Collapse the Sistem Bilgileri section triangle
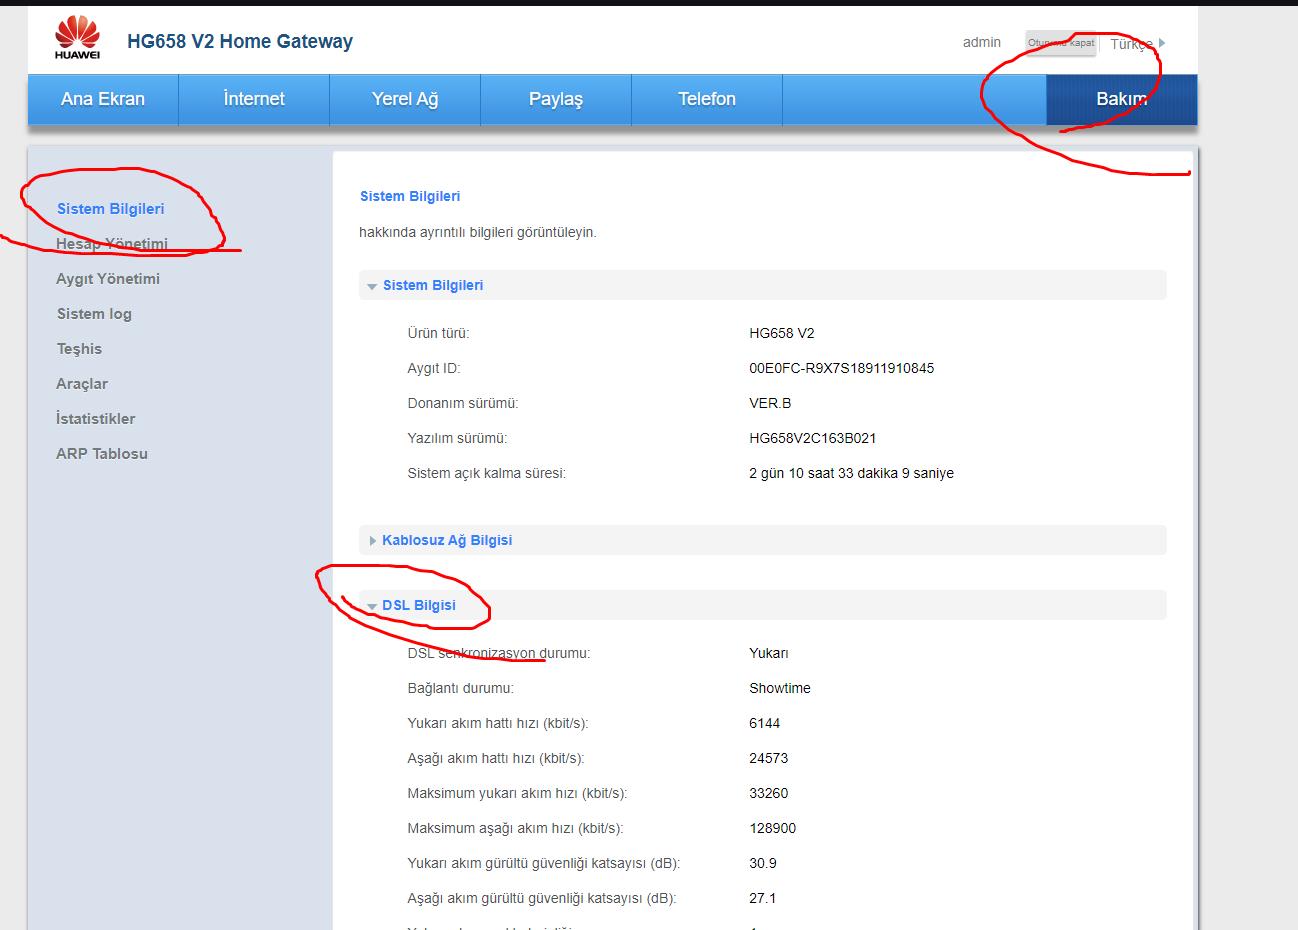The image size is (1298, 930). point(372,286)
